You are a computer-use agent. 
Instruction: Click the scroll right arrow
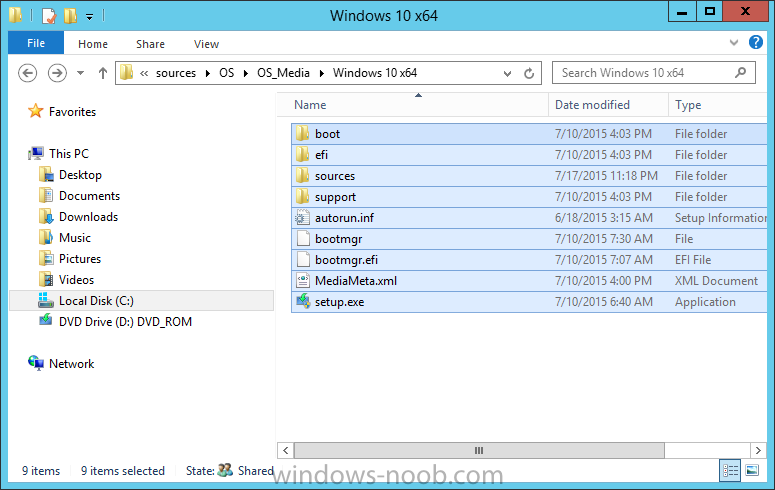758,450
